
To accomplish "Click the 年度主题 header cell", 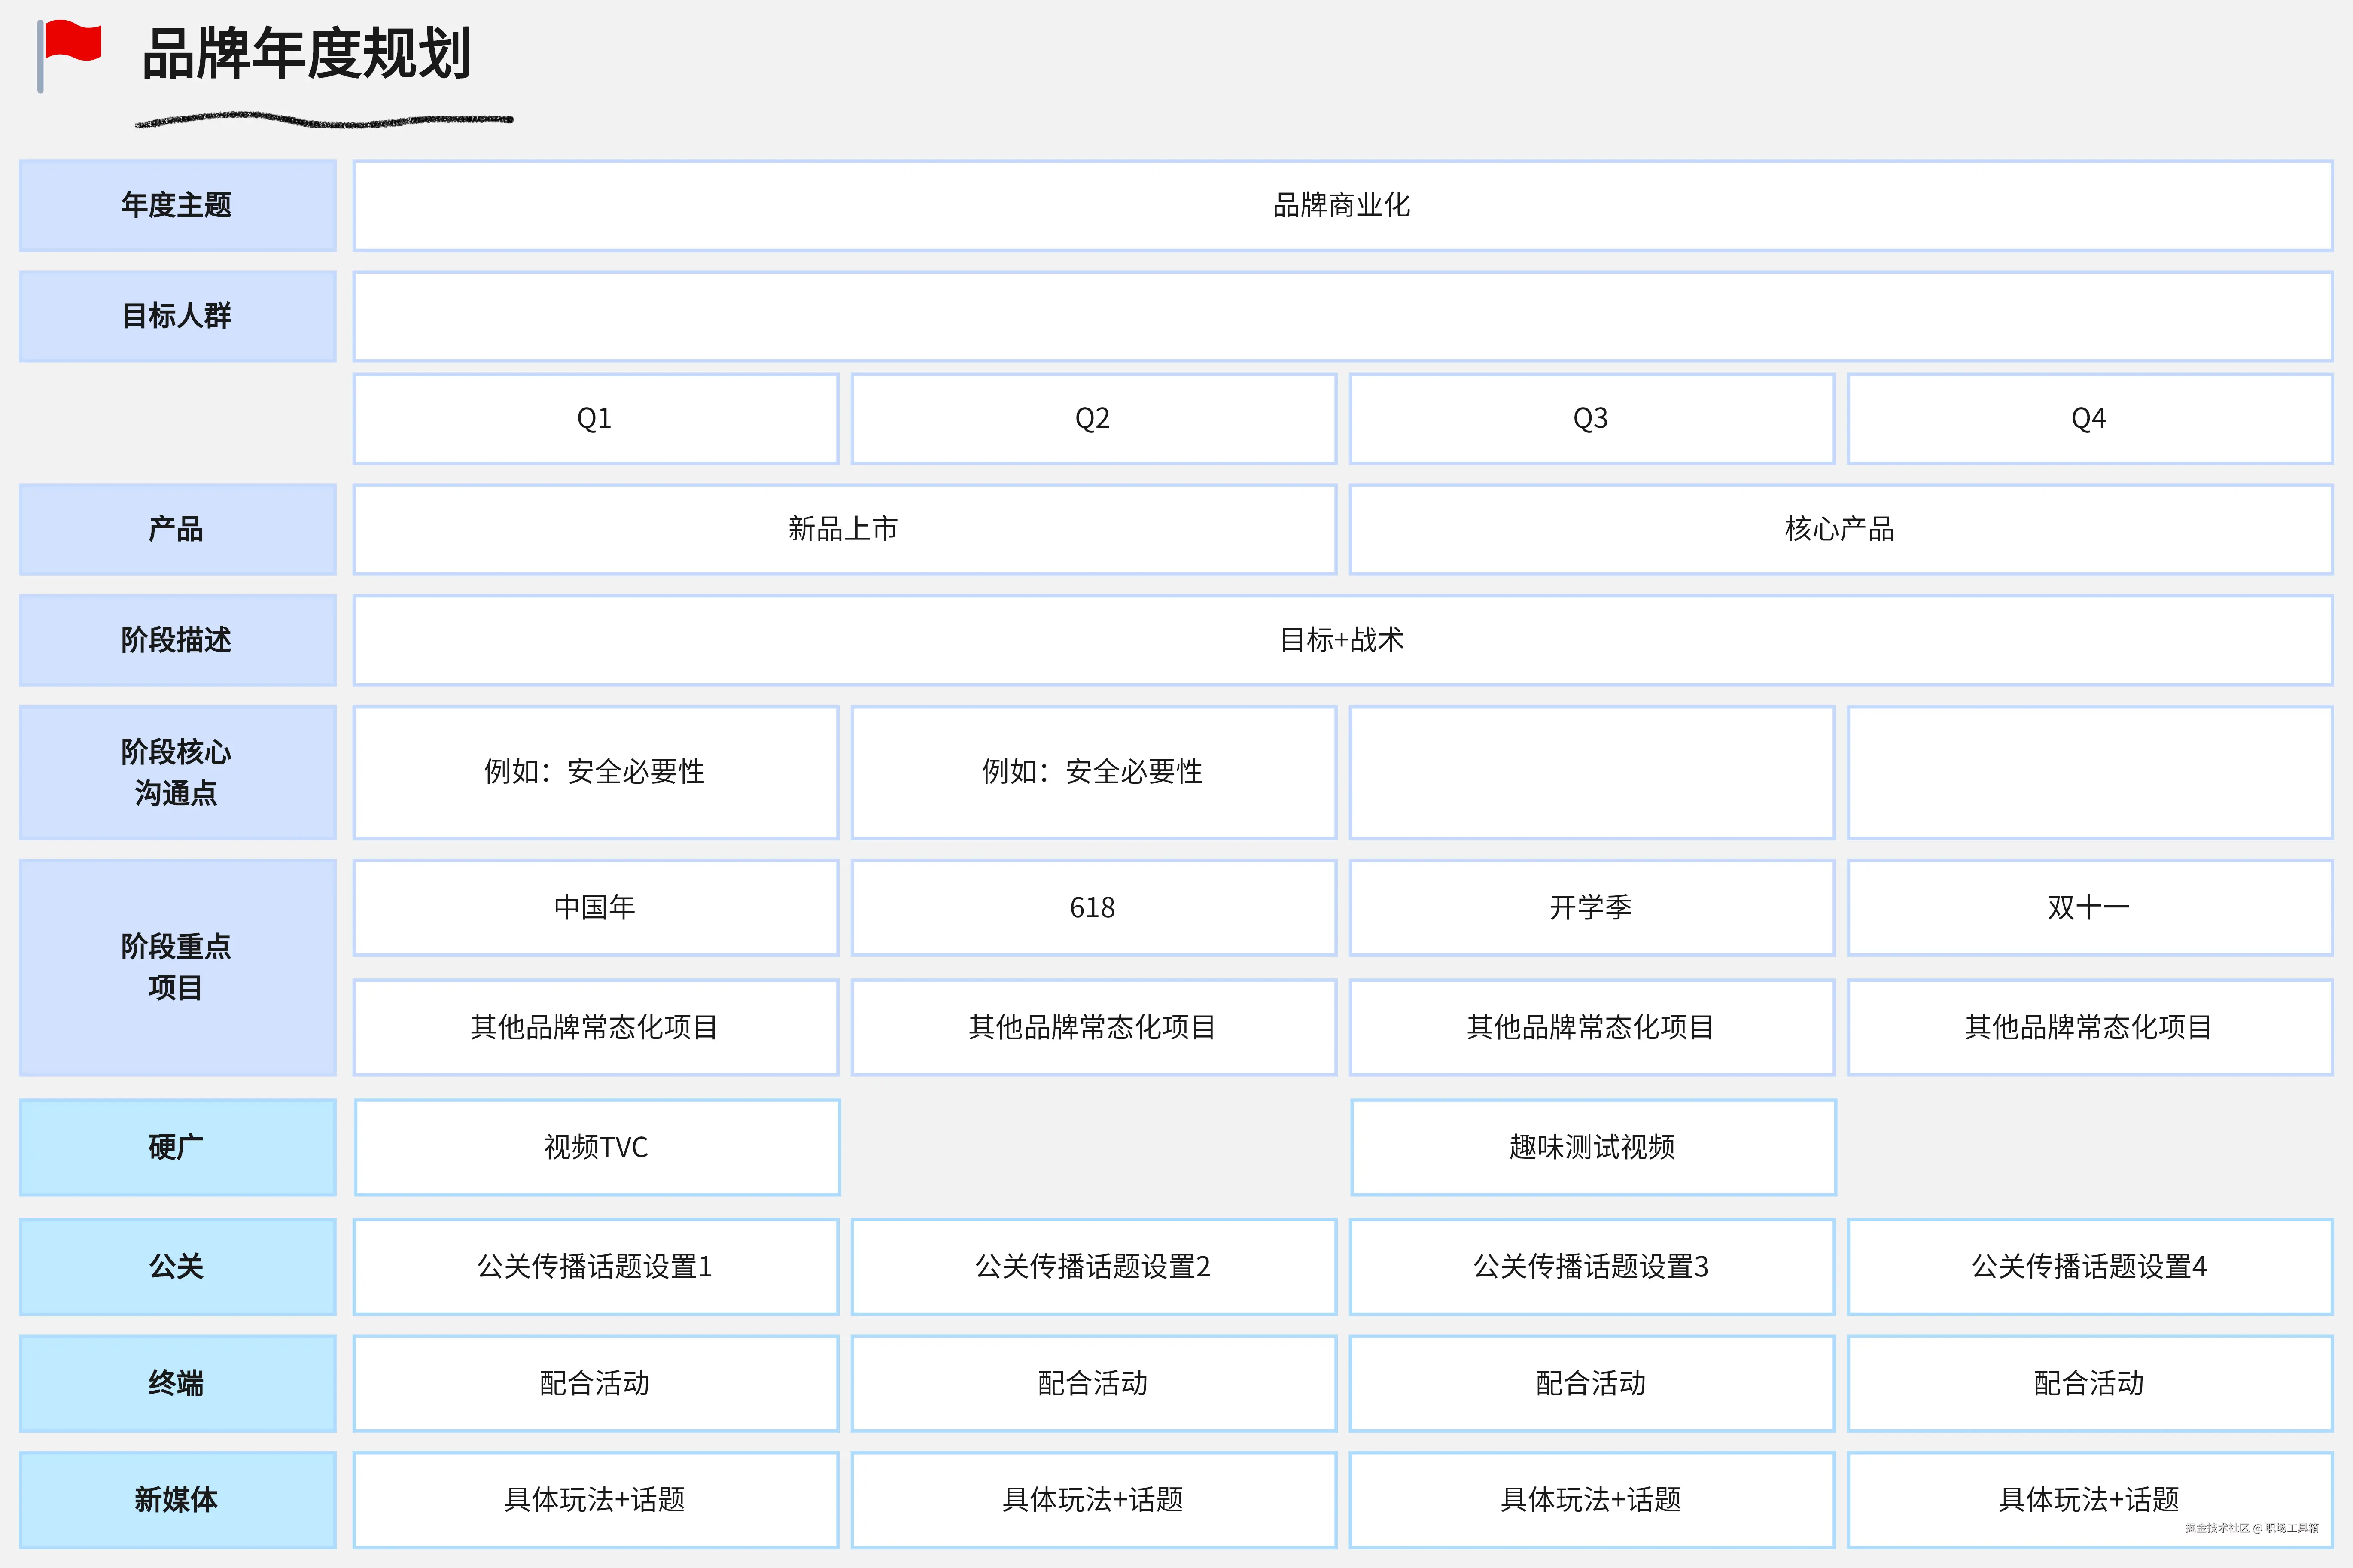I will 177,205.
